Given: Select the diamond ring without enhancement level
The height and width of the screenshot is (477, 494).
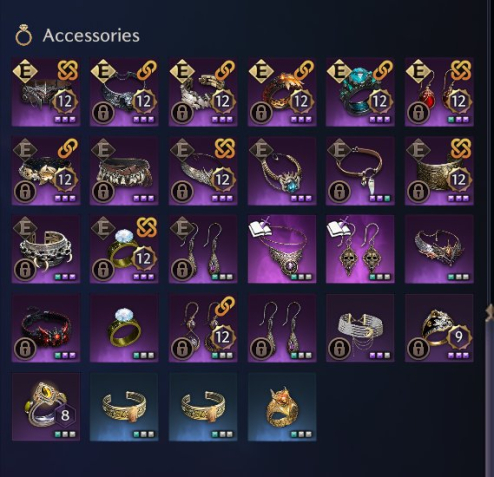Looking at the screenshot, I should pyautogui.click(x=124, y=328).
